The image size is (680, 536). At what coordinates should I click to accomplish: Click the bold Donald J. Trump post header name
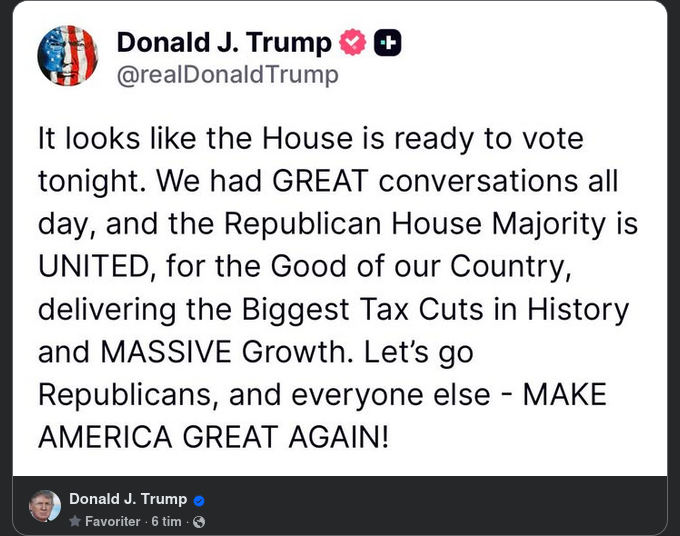pyautogui.click(x=224, y=43)
